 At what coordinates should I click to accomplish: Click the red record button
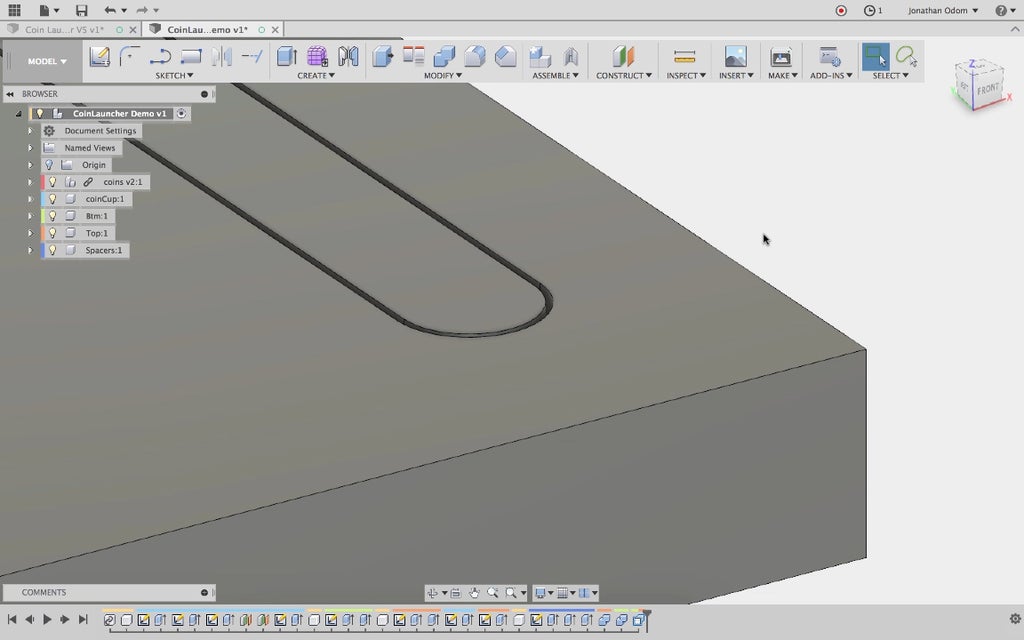841,10
